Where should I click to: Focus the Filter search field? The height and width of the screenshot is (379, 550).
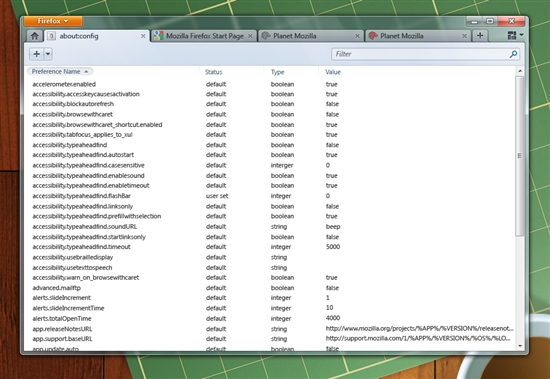pyautogui.click(x=425, y=54)
